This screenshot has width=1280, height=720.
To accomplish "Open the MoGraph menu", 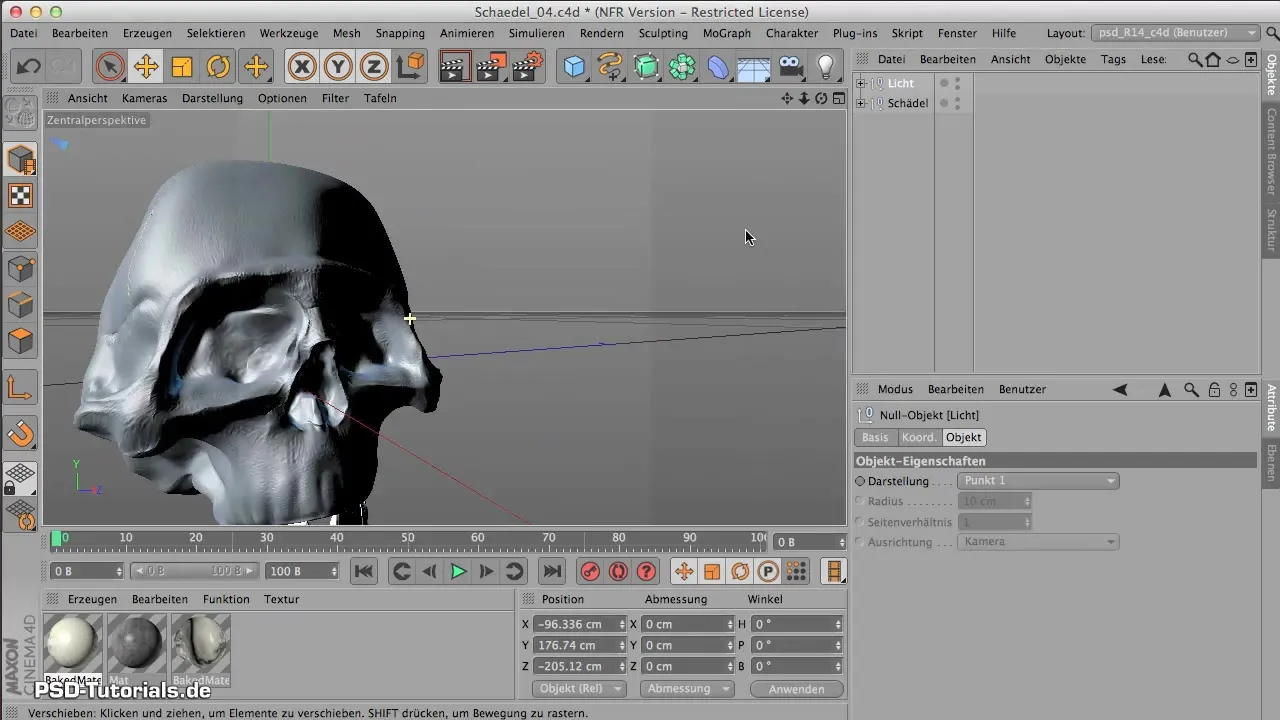I will 727,33.
